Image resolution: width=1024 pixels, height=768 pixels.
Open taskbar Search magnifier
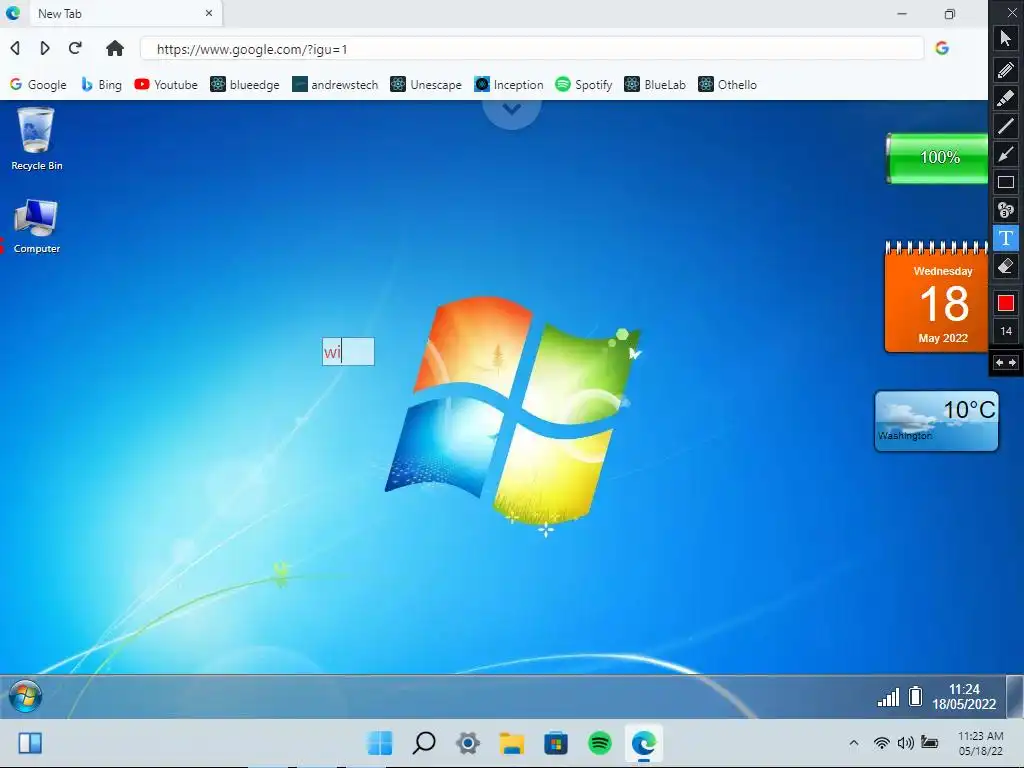424,743
